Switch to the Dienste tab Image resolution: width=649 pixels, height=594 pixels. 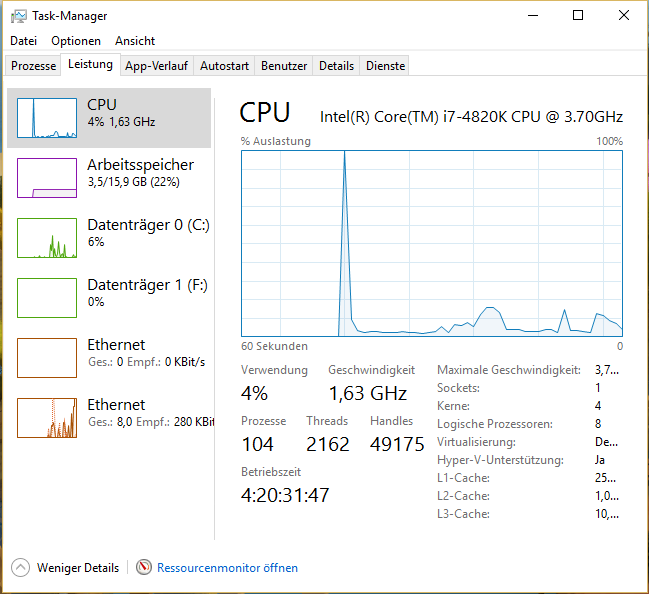click(385, 66)
